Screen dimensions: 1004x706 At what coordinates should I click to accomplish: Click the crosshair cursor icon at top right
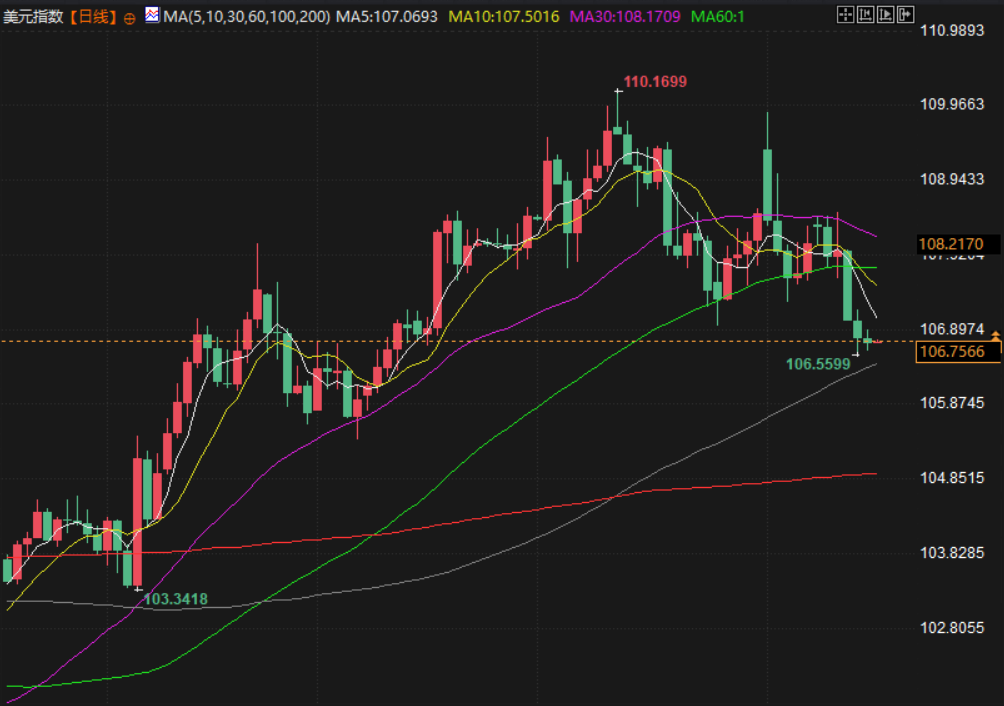[x=845, y=15]
